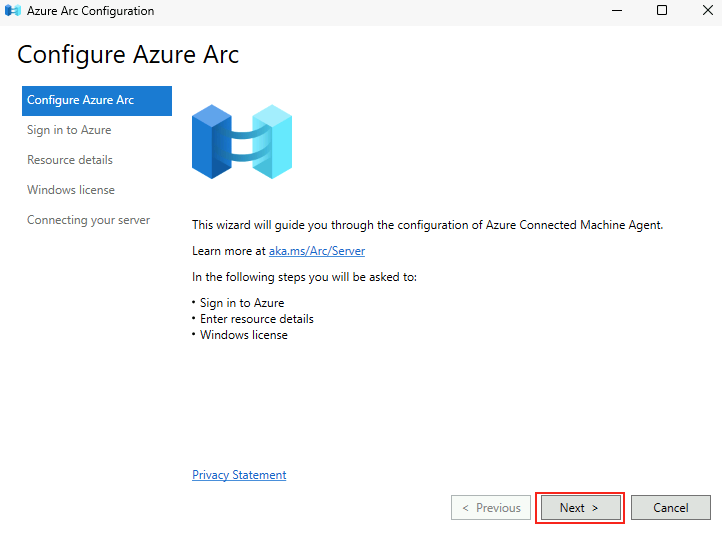Screen dimensions: 722x533
Task: Minimize the Azure Arc Configuration window
Action: point(617,11)
